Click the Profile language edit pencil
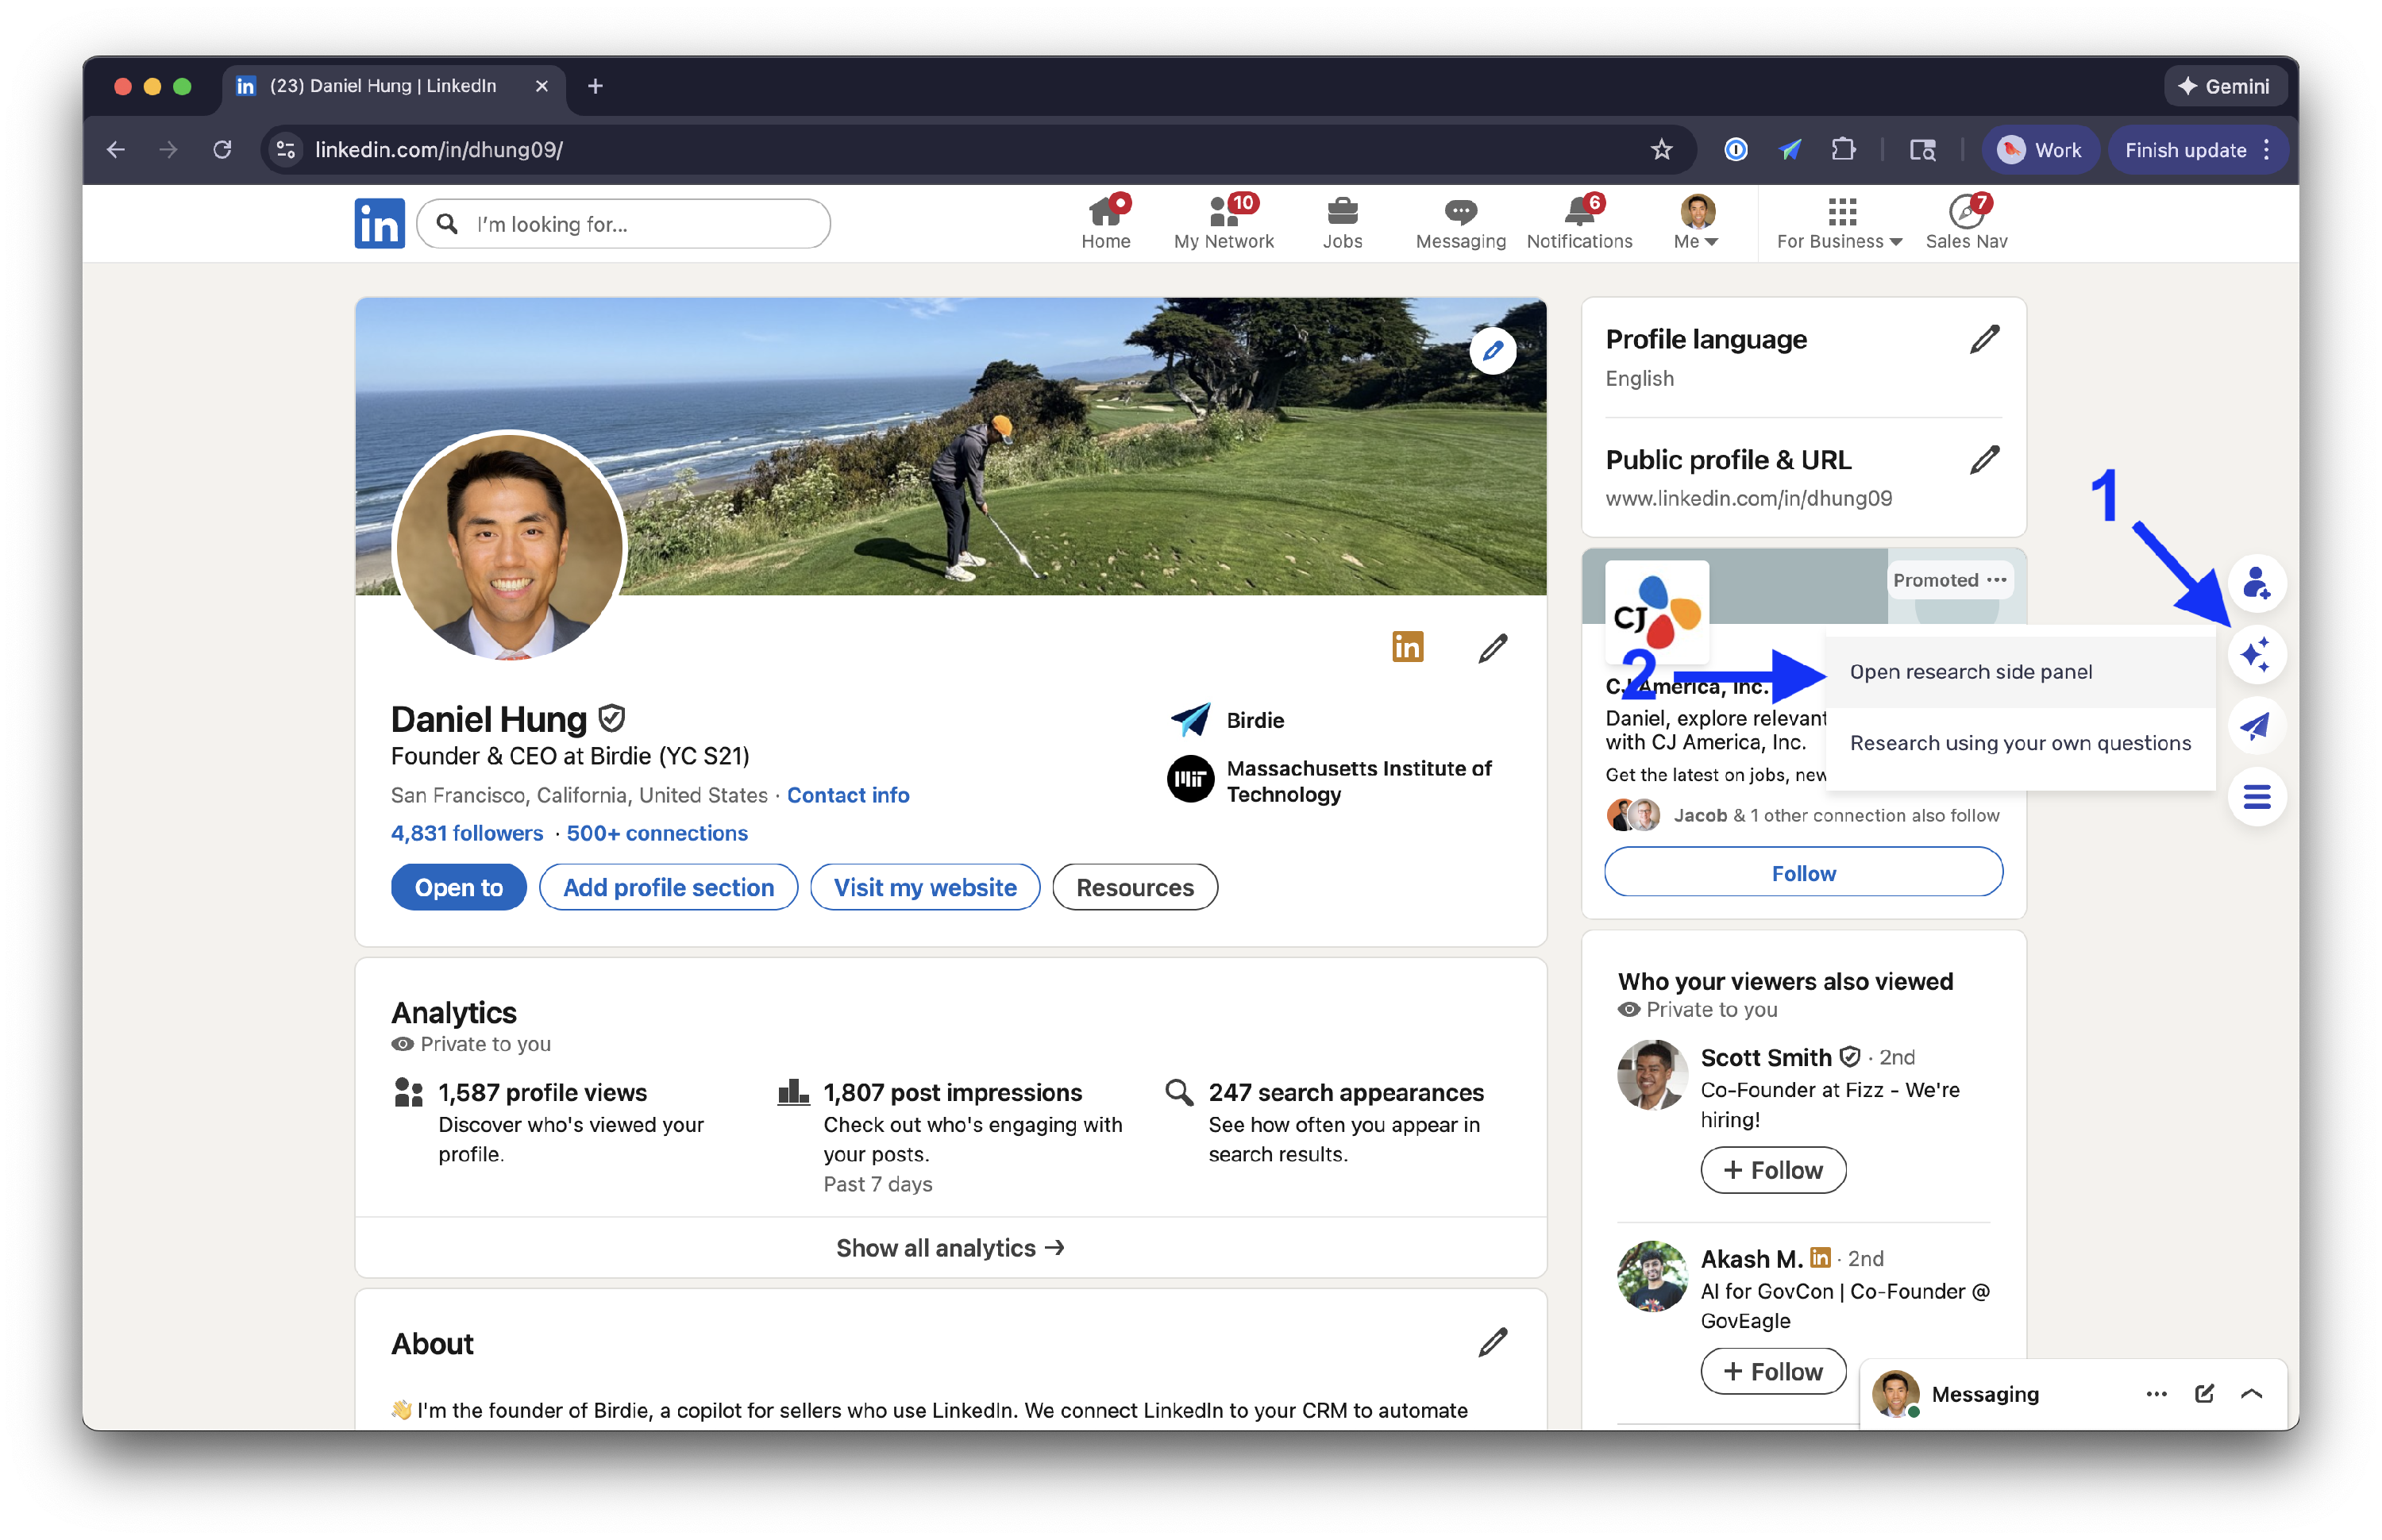 pos(1984,340)
